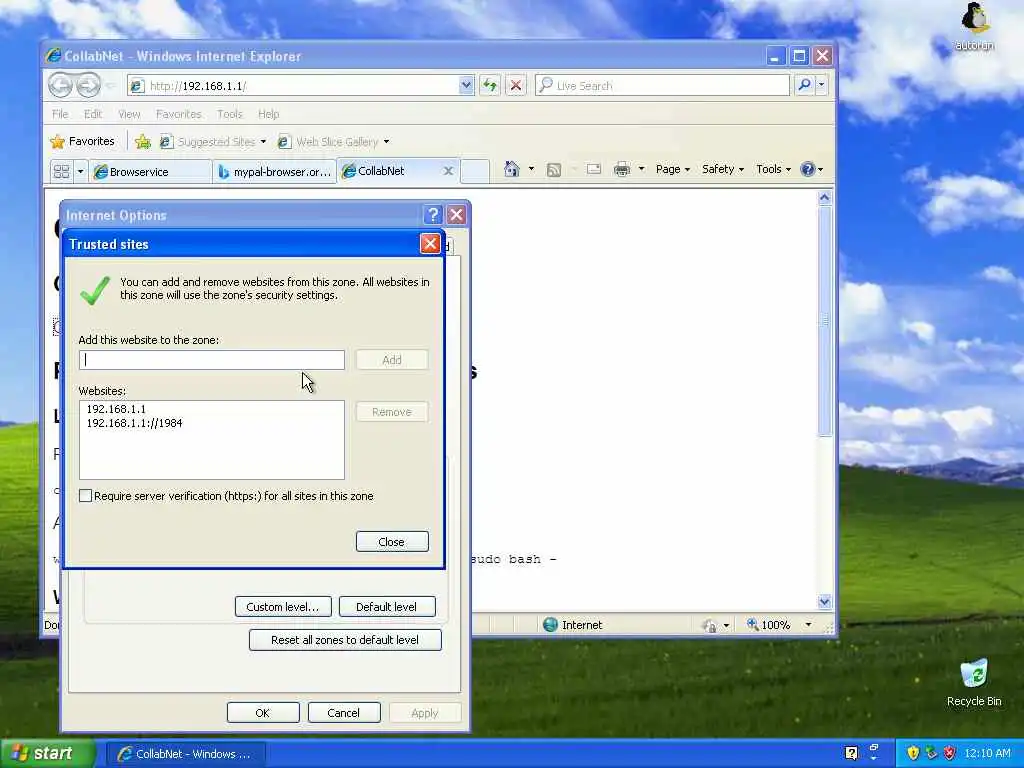Enable Require server verification checkbox
1024x768 pixels.
coord(86,496)
